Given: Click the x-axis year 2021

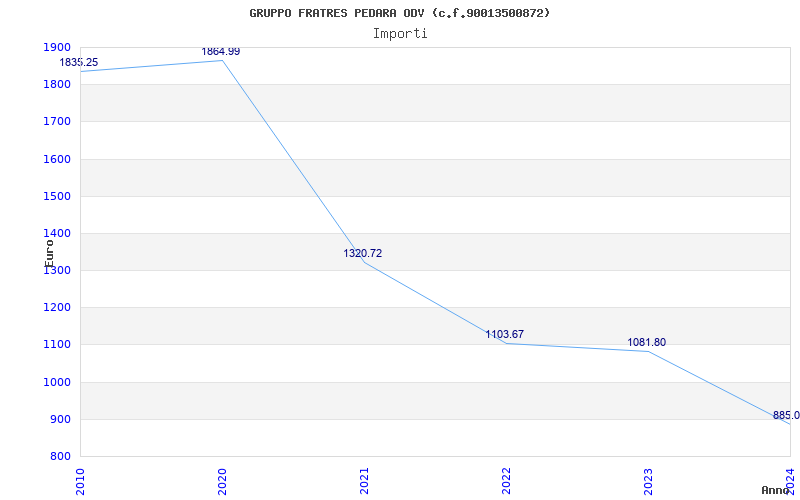Looking at the screenshot, I should click(x=364, y=481).
